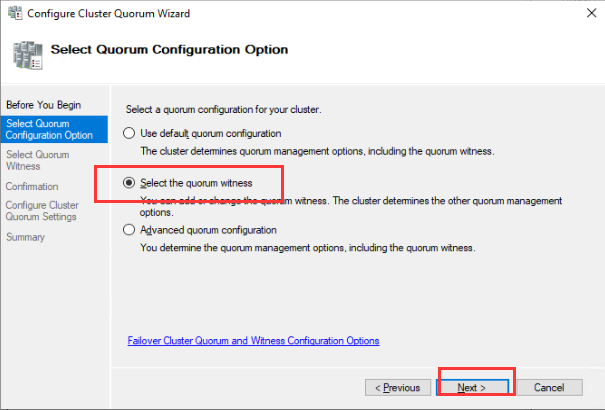Click Next to continue the wizard

pyautogui.click(x=471, y=387)
